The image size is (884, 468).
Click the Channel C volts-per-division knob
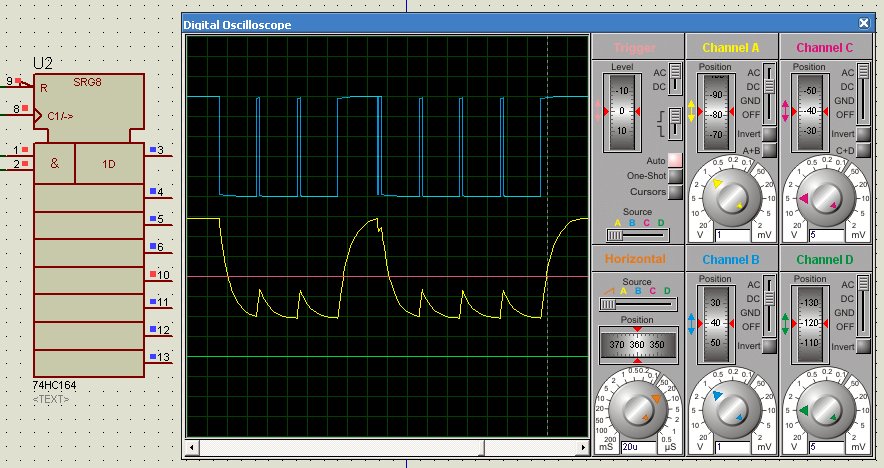825,198
